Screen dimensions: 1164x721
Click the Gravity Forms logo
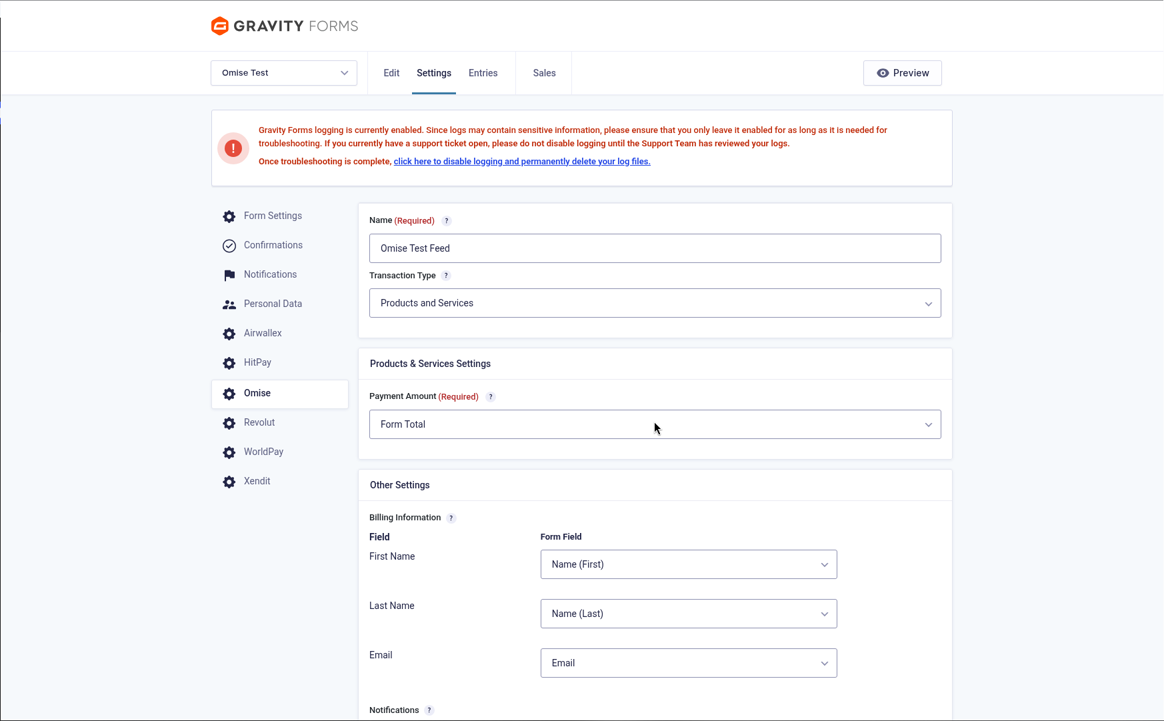point(284,26)
